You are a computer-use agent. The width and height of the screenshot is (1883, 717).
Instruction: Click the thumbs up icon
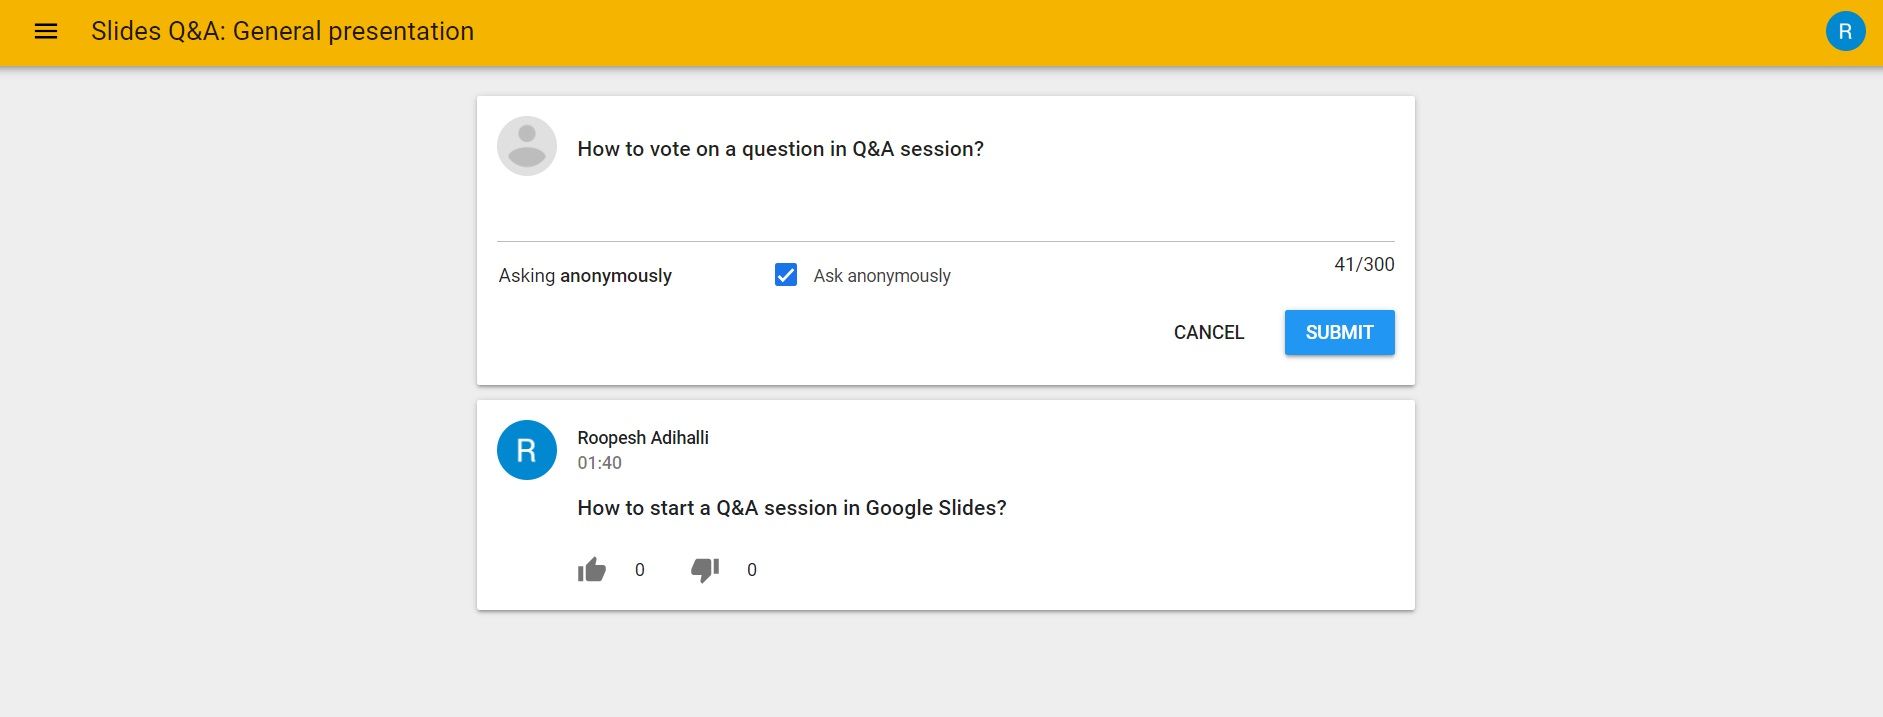[x=592, y=570]
